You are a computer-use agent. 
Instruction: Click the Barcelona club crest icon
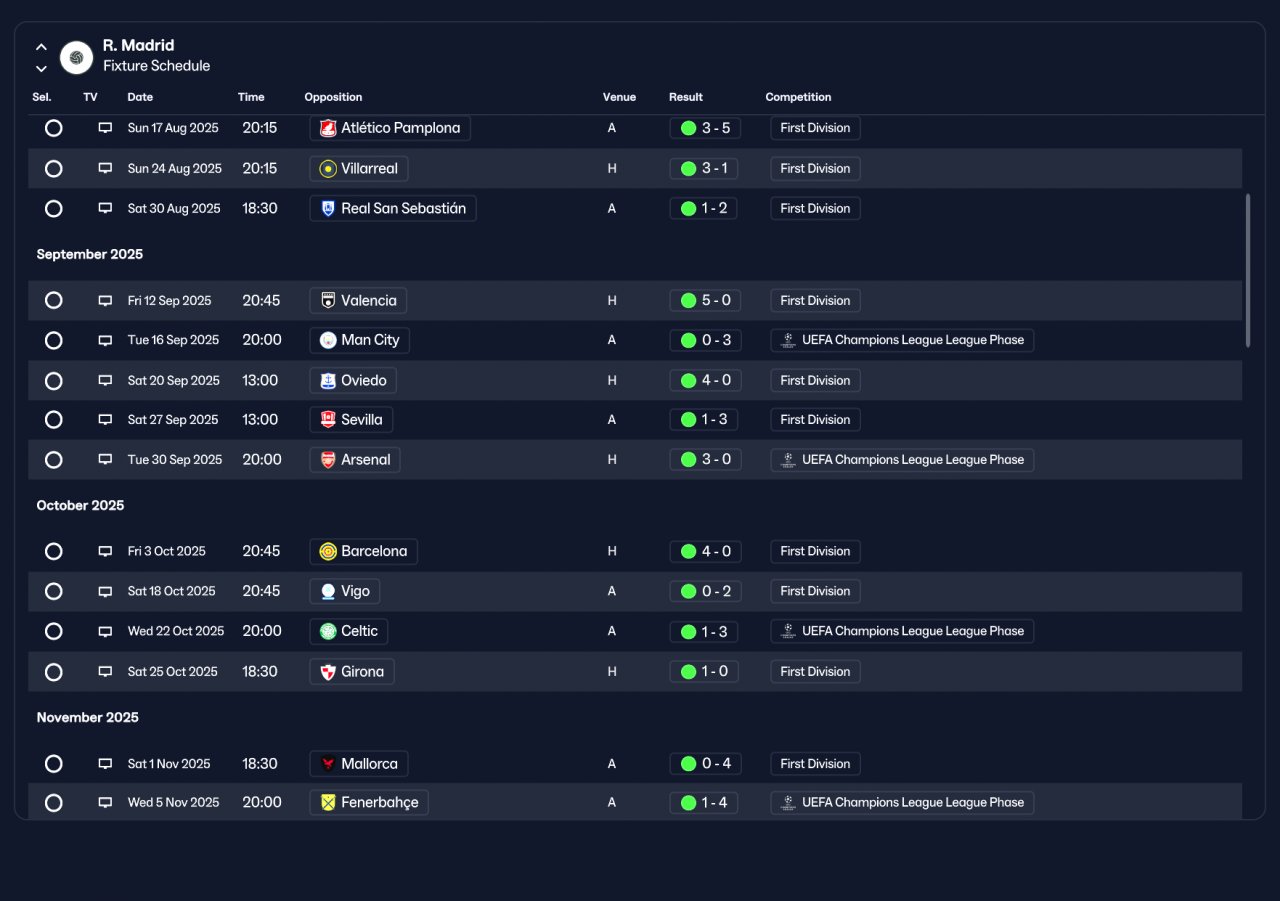[328, 551]
